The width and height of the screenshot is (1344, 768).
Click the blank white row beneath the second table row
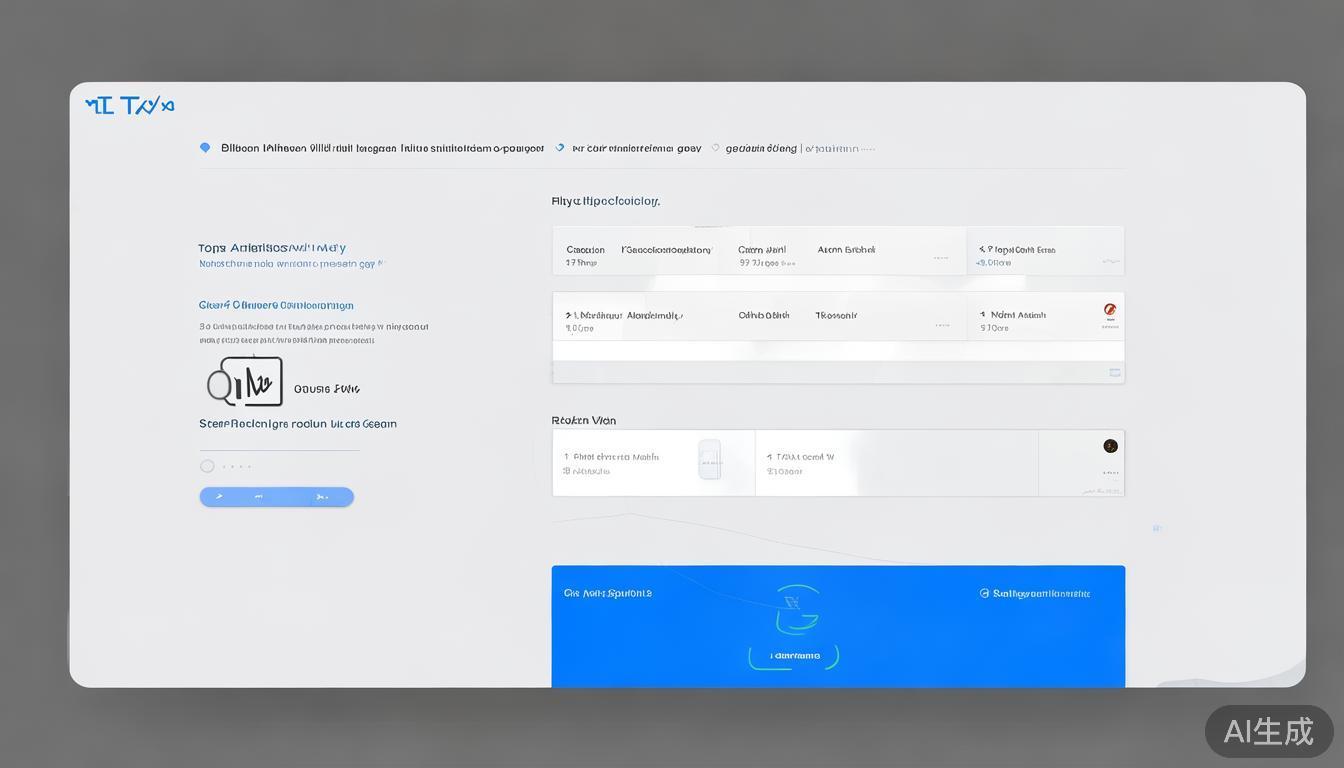pyautogui.click(x=838, y=351)
